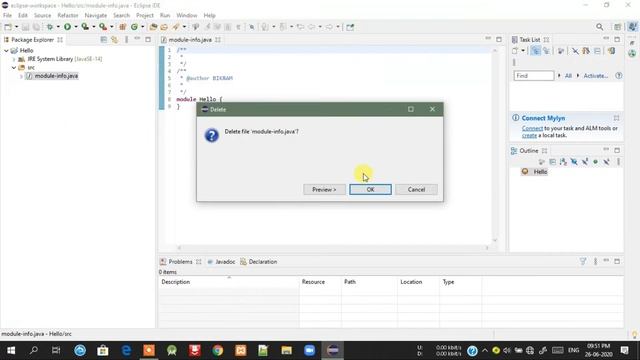
Task: Open the Project menu
Action: pyautogui.click(x=144, y=16)
